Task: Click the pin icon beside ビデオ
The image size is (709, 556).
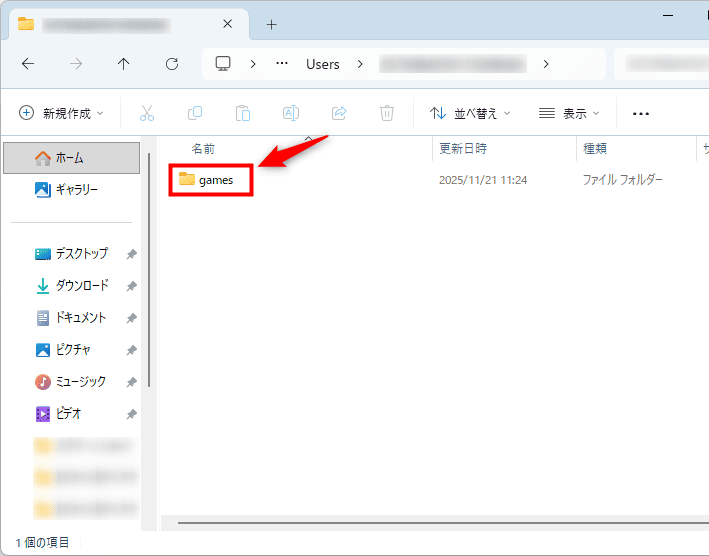Action: (131, 414)
